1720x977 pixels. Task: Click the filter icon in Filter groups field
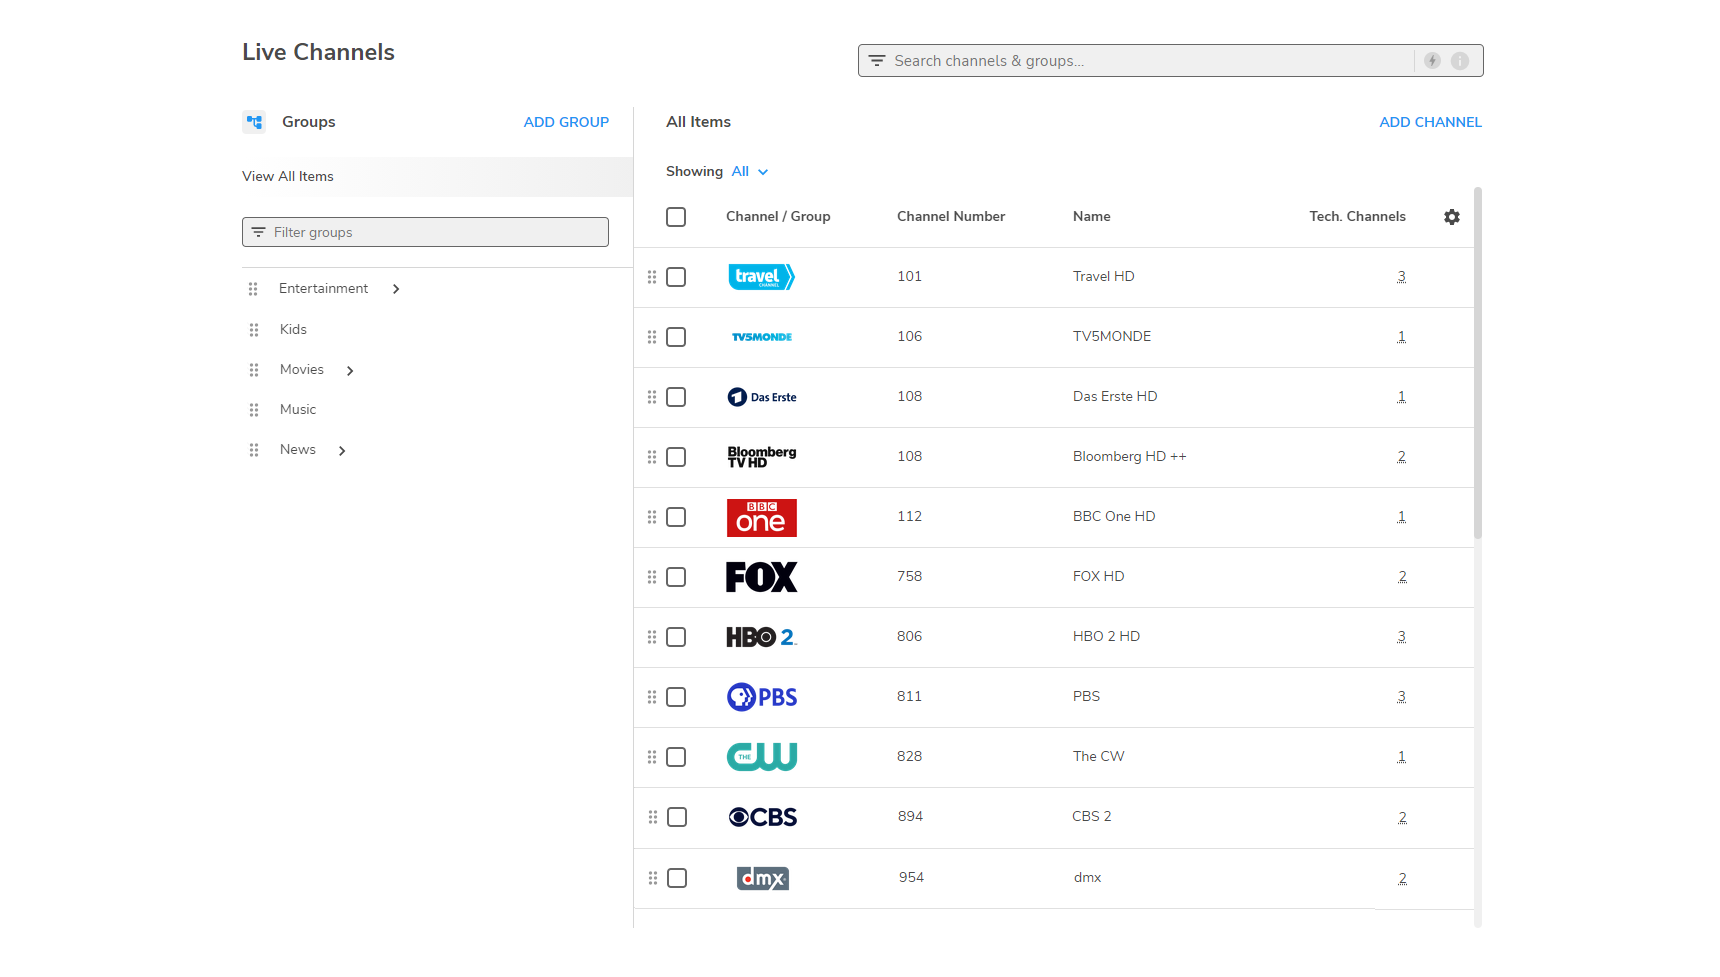[258, 232]
